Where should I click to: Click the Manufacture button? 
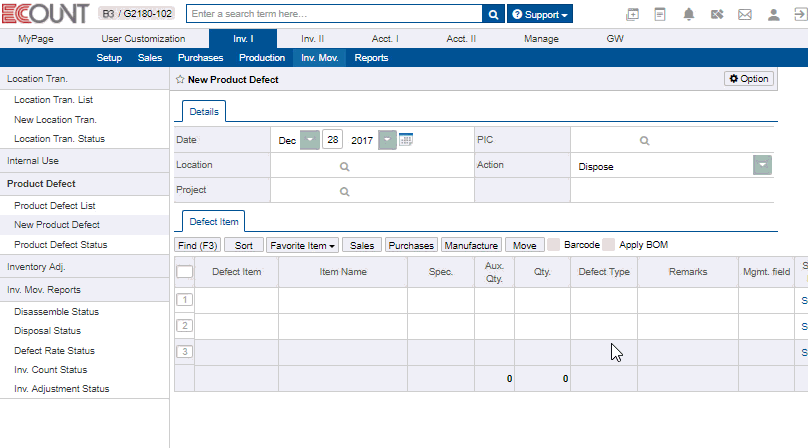(x=471, y=245)
